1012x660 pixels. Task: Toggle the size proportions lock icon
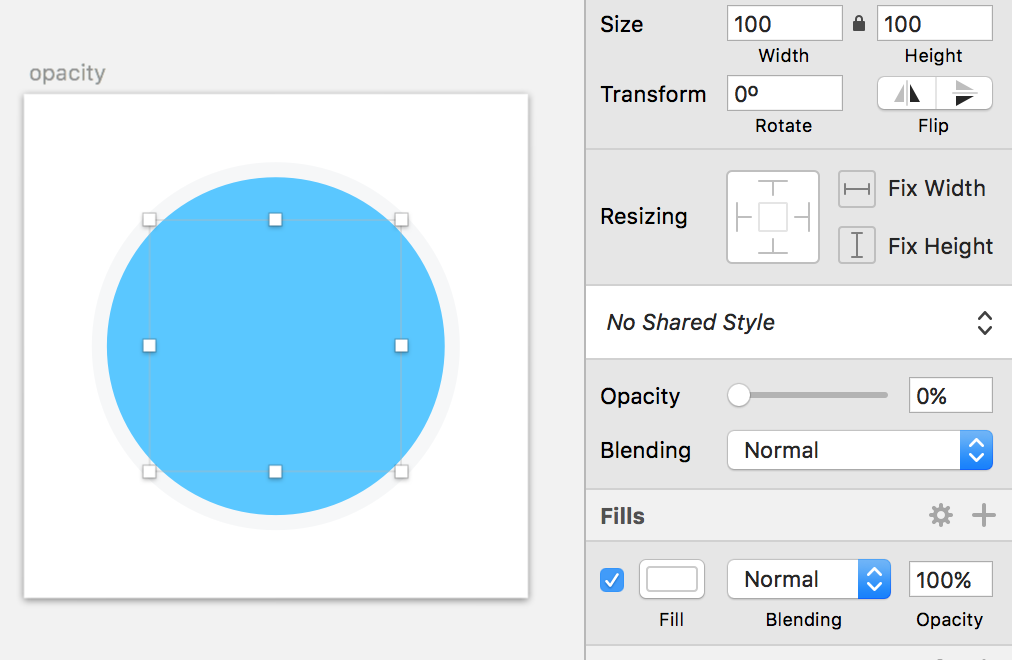(859, 24)
